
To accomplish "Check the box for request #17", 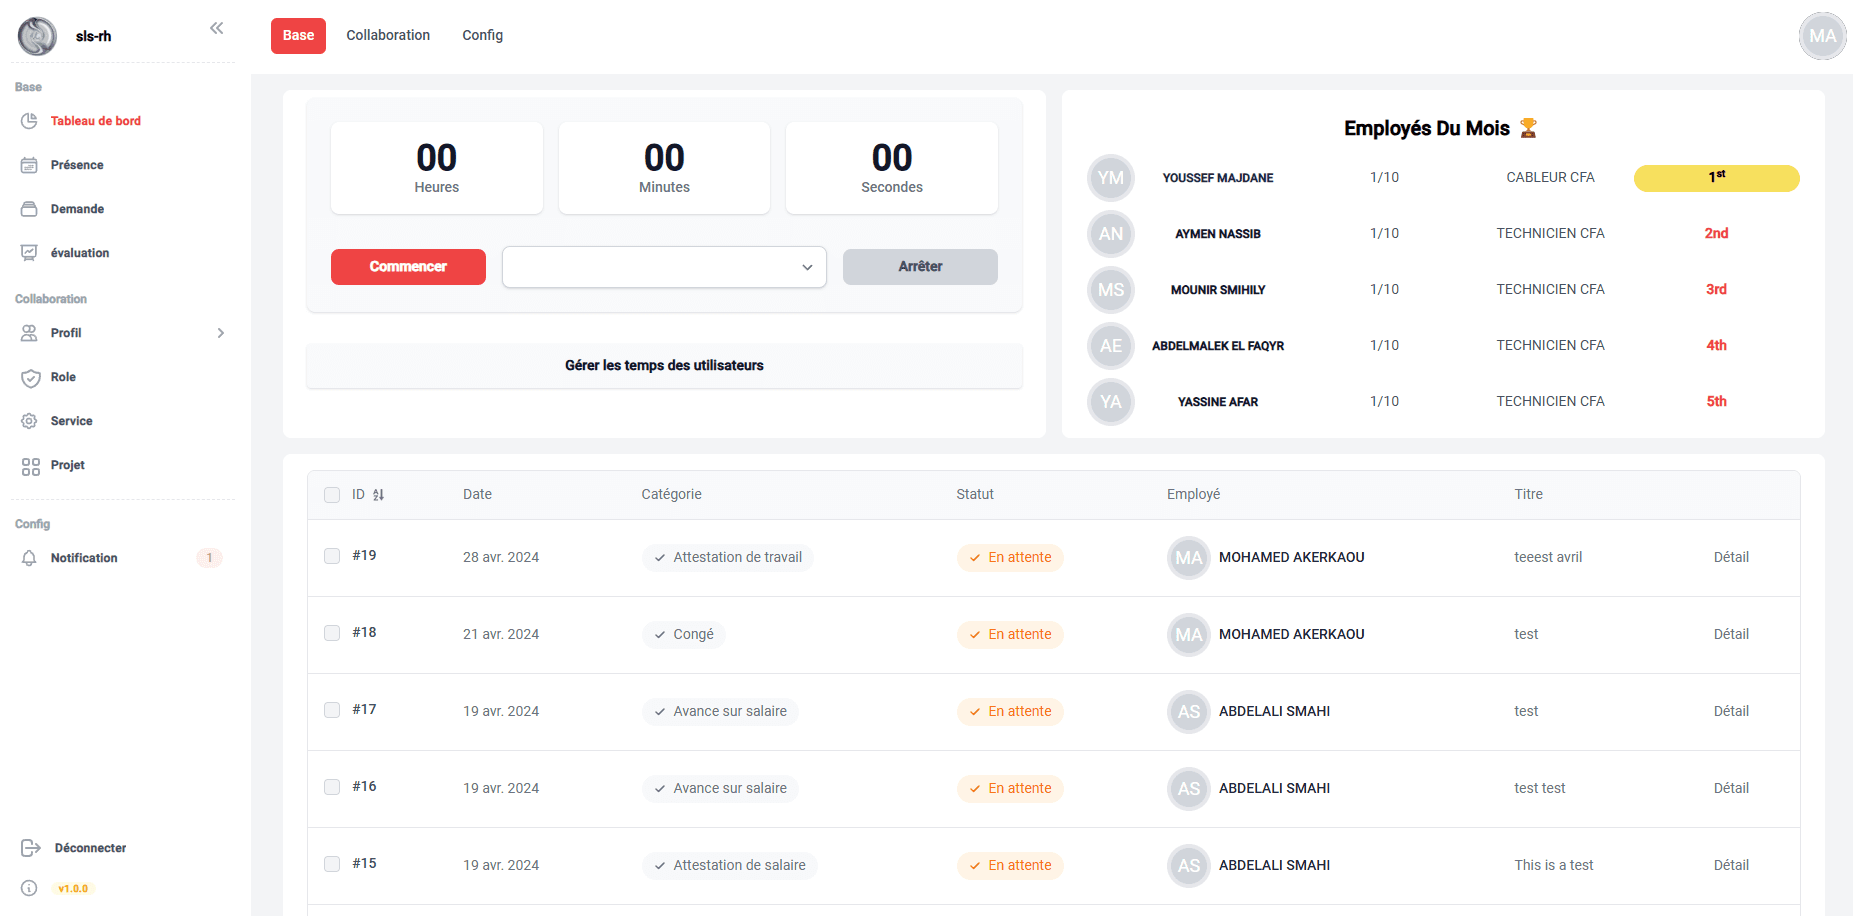I will 332,710.
